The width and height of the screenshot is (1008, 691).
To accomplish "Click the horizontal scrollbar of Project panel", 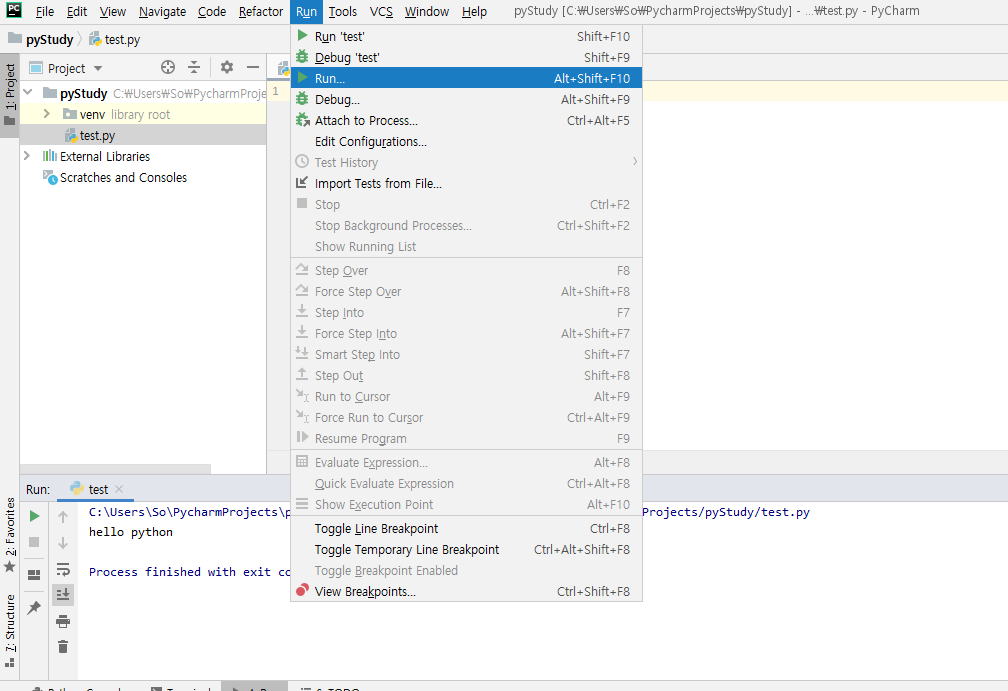I will (x=115, y=469).
